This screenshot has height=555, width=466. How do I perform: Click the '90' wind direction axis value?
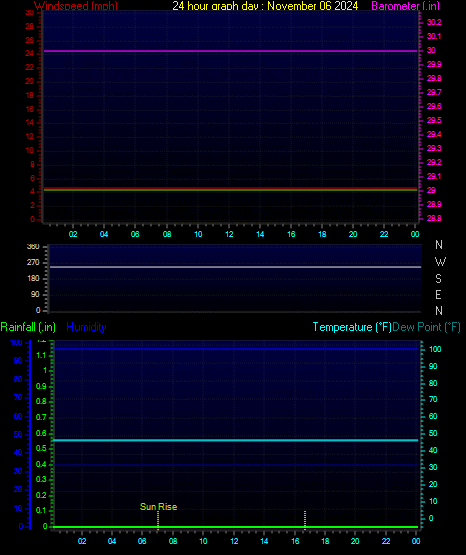click(35, 294)
